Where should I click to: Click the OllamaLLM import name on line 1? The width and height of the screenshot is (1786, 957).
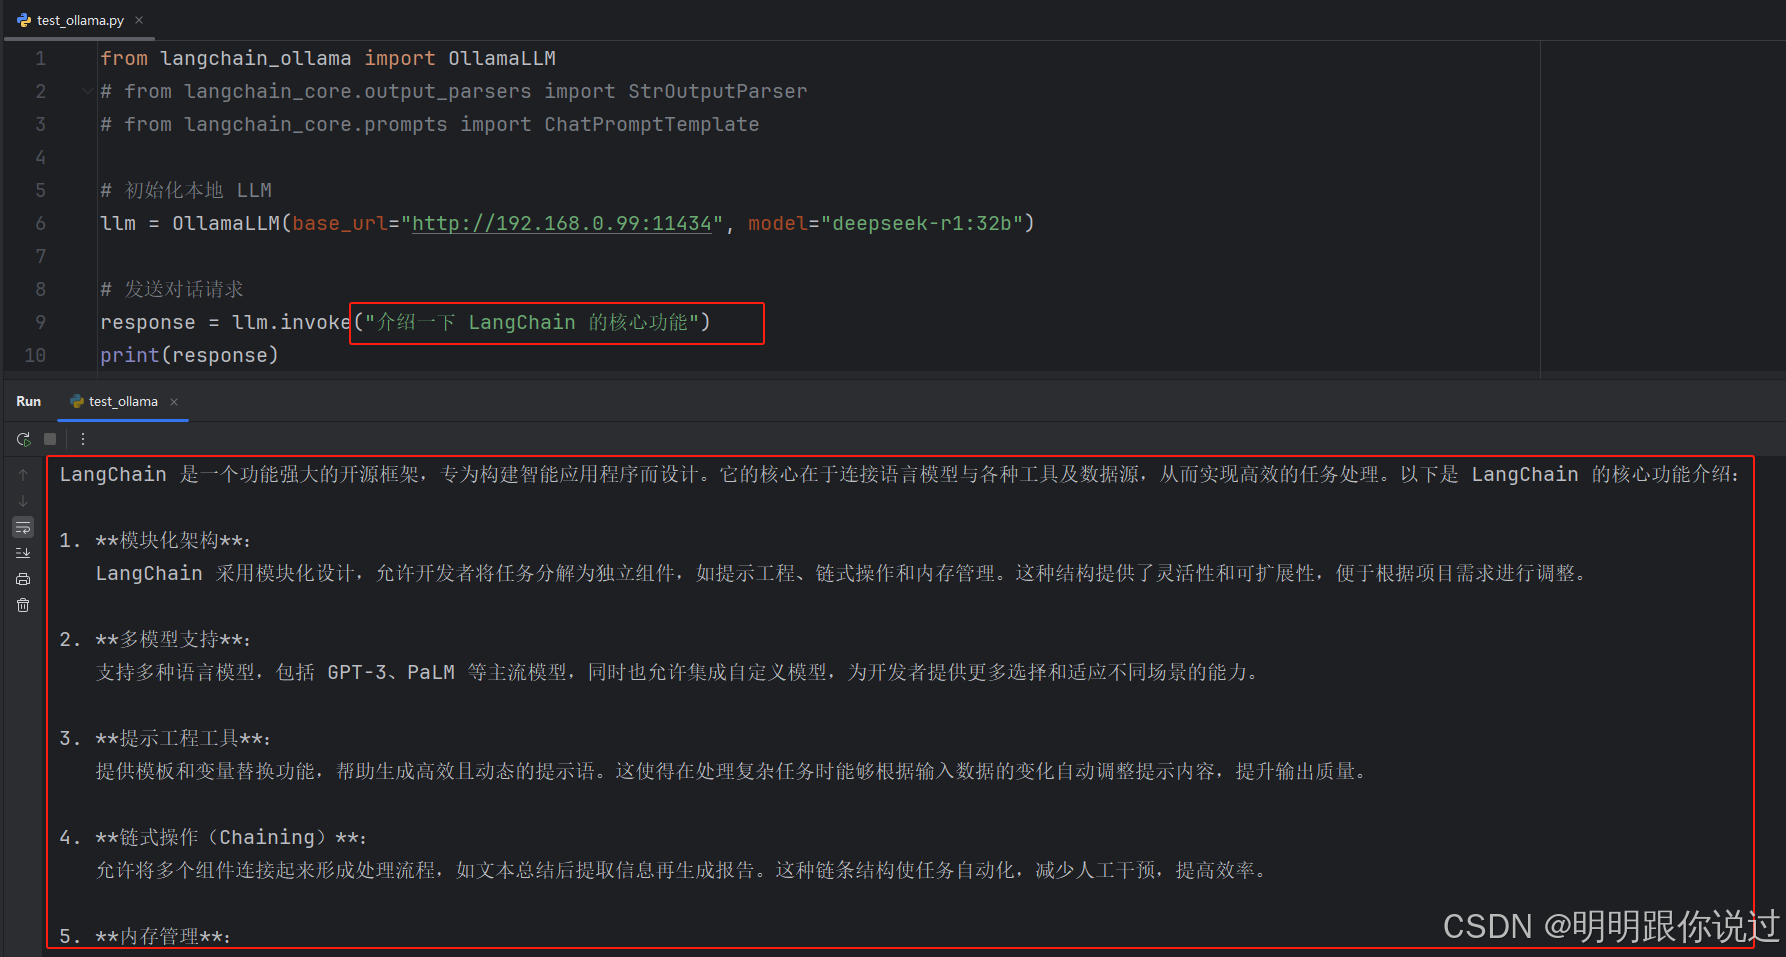502,58
